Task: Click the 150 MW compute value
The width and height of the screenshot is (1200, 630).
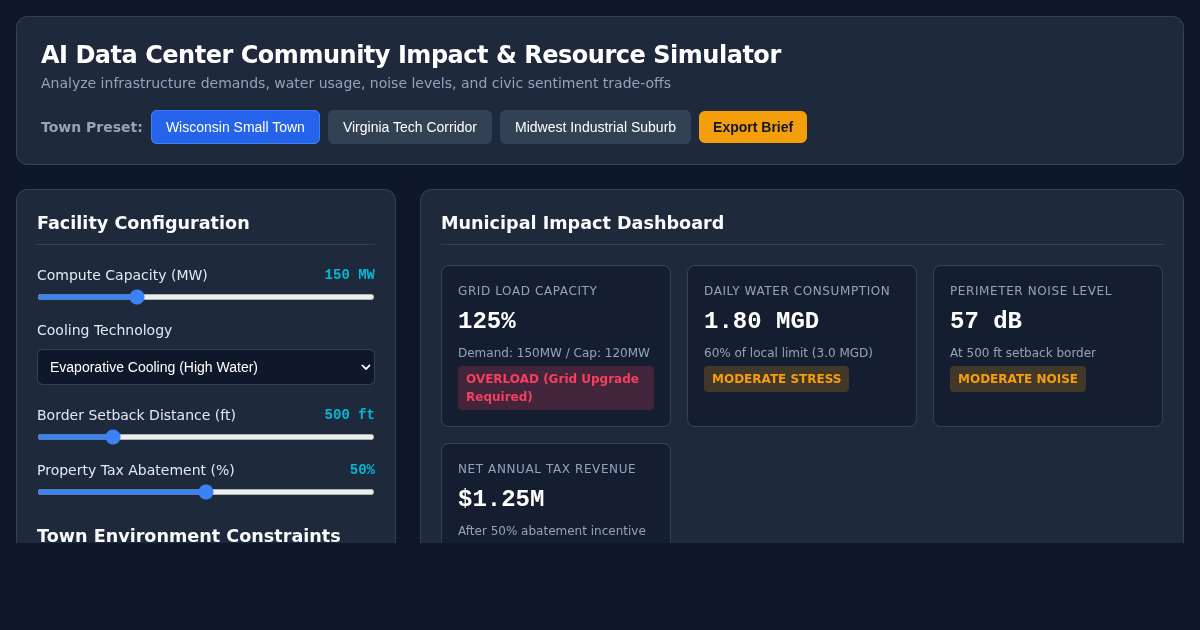Action: pyautogui.click(x=349, y=275)
